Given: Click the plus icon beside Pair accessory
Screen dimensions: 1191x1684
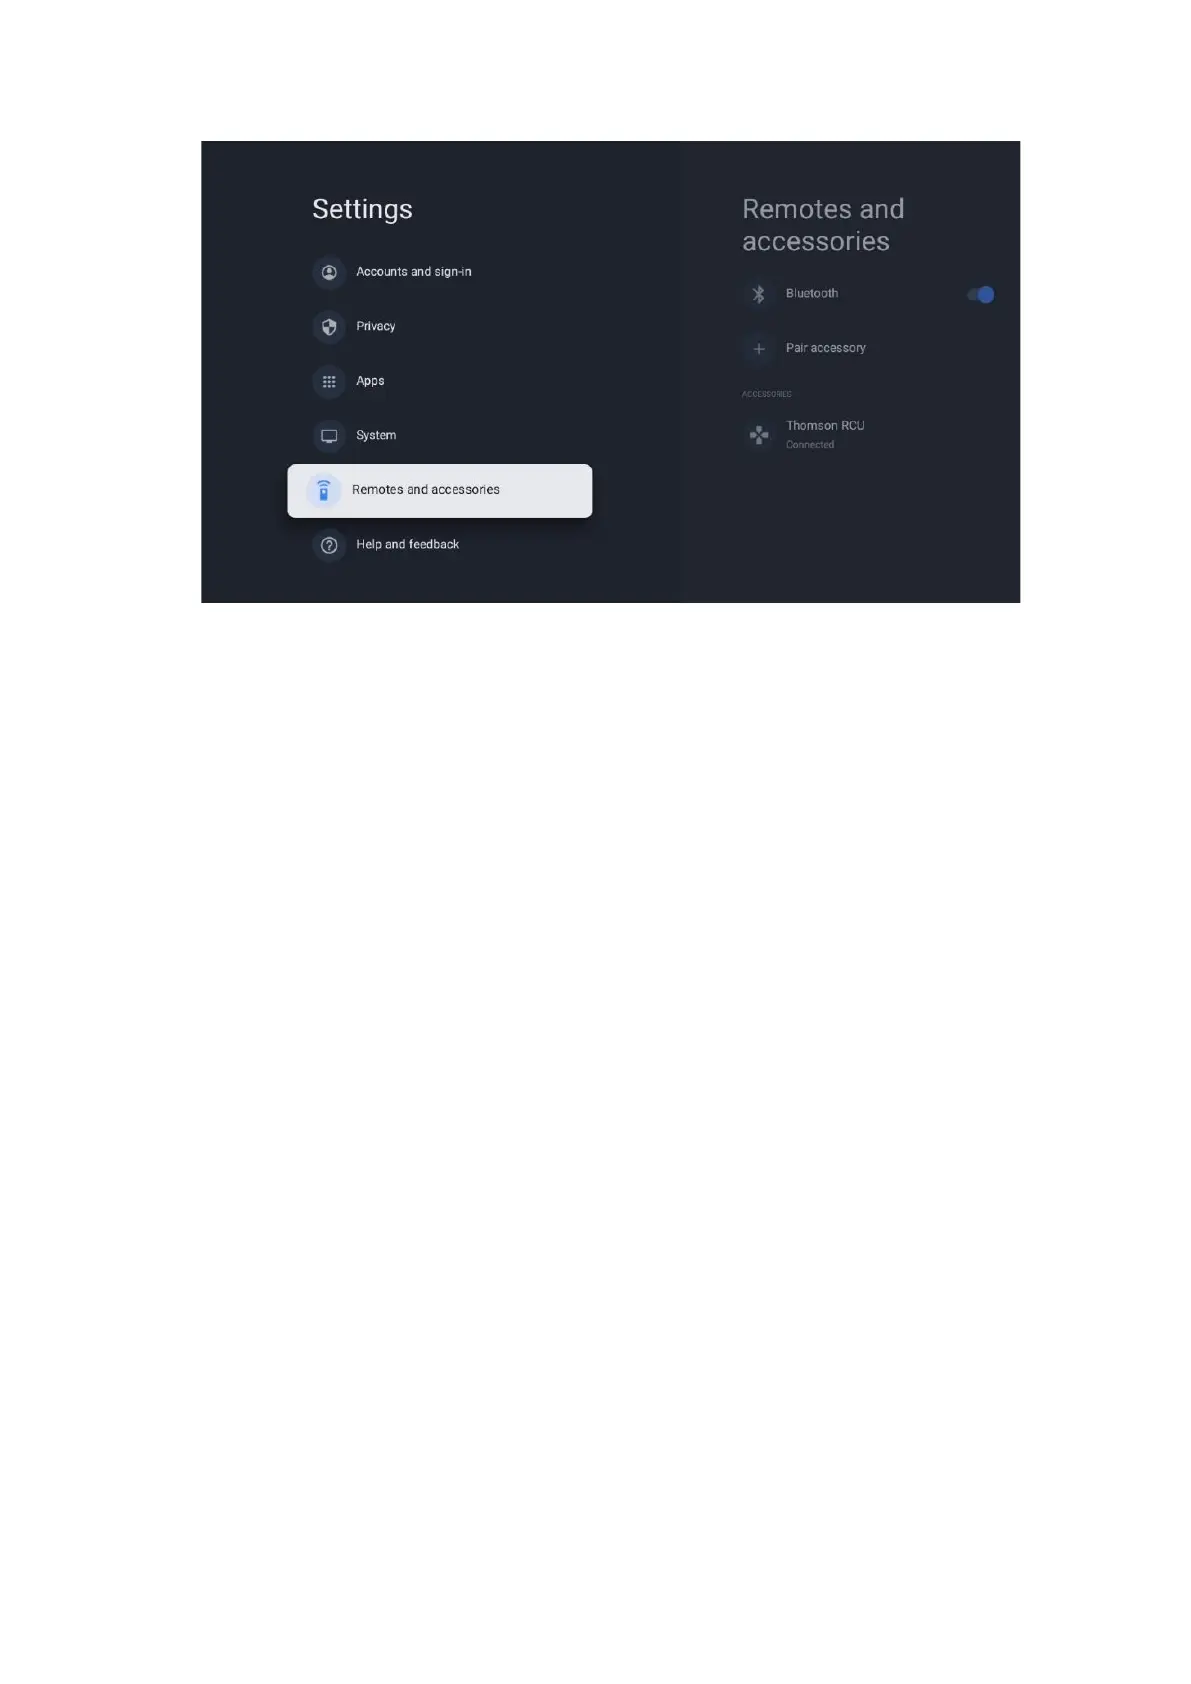Looking at the screenshot, I should (x=759, y=349).
